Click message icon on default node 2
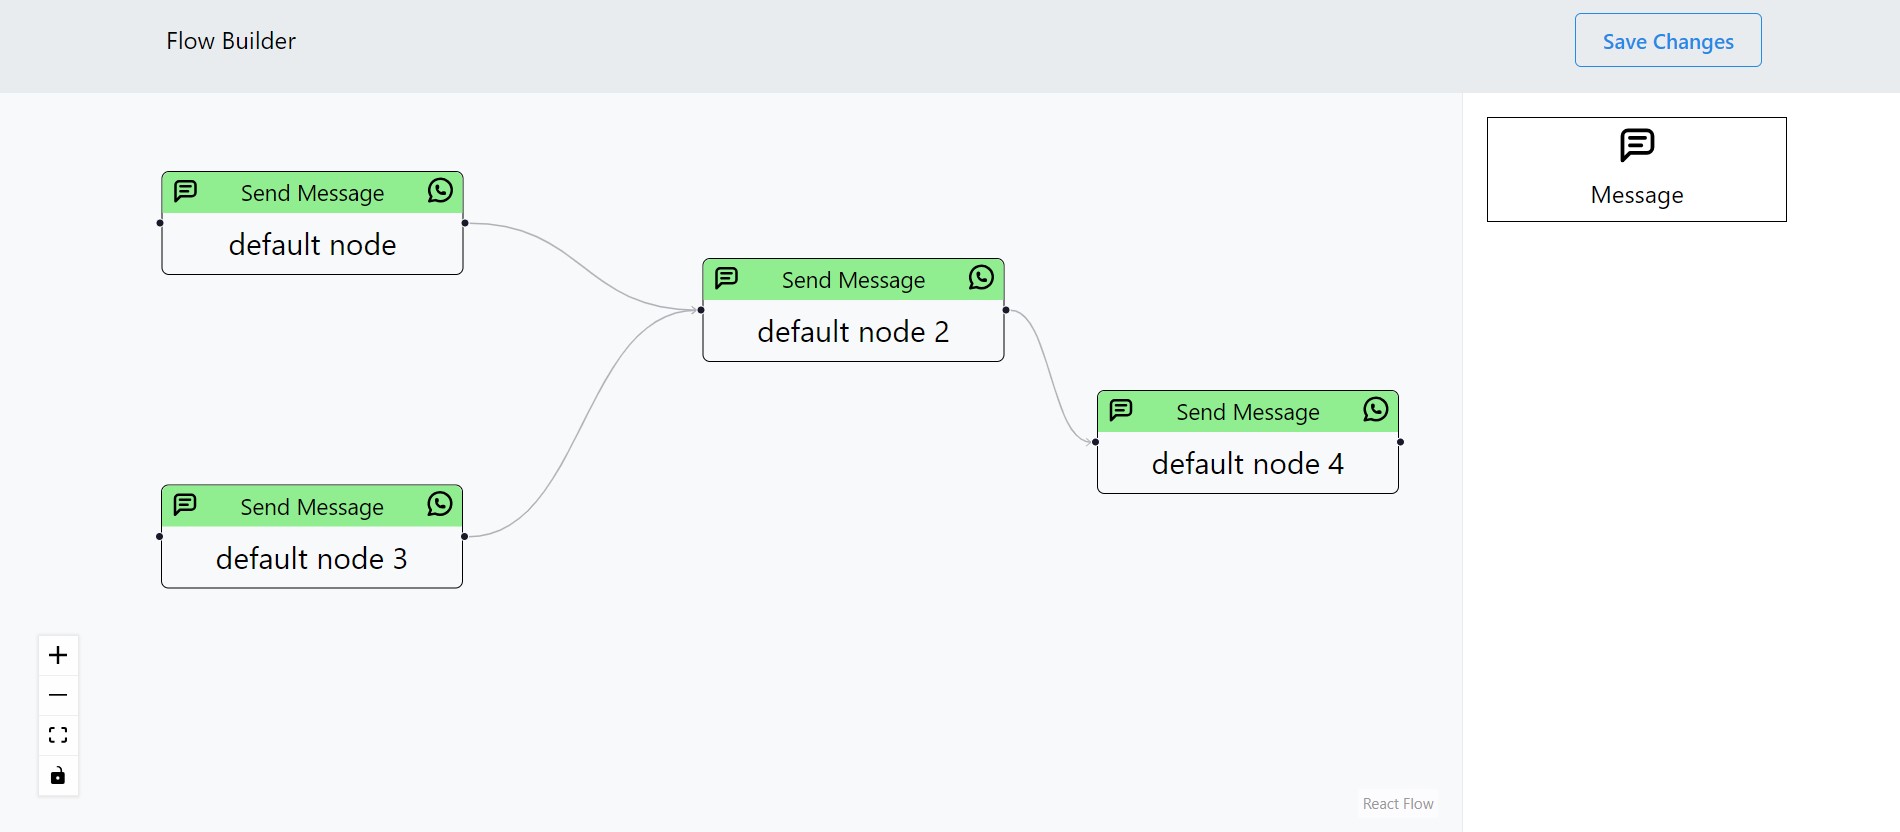Viewport: 1900px width, 832px height. pyautogui.click(x=727, y=278)
